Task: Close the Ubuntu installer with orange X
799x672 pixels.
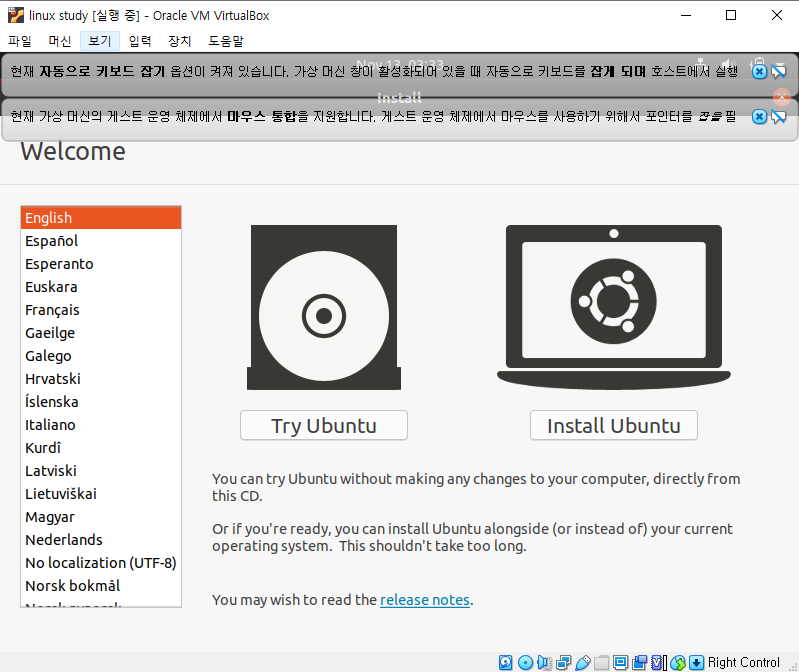Action: point(782,96)
